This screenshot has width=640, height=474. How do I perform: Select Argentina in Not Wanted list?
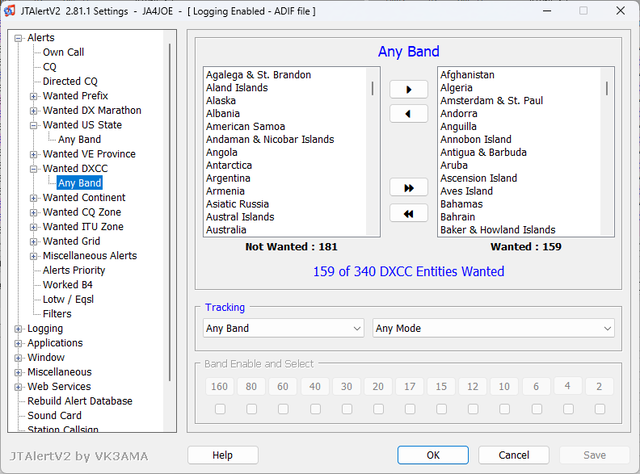point(228,178)
